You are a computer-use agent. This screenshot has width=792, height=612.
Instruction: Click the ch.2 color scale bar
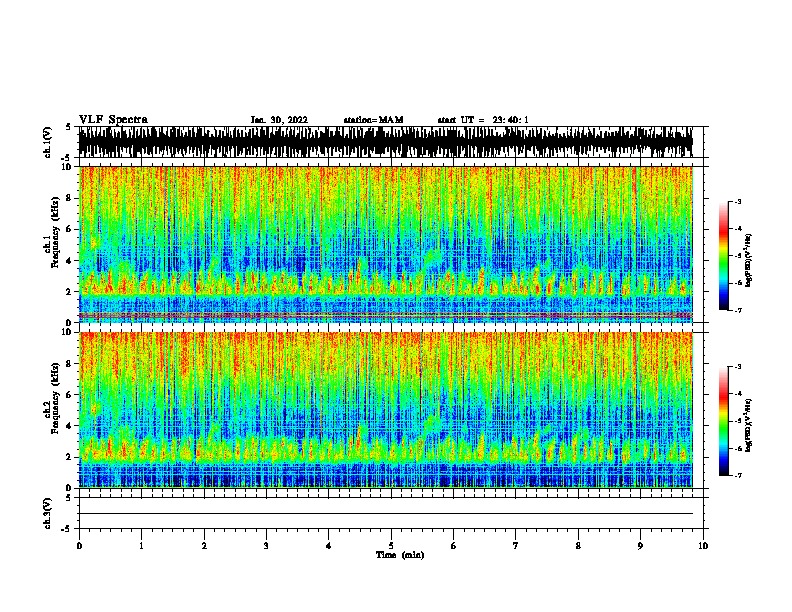[x=724, y=421]
